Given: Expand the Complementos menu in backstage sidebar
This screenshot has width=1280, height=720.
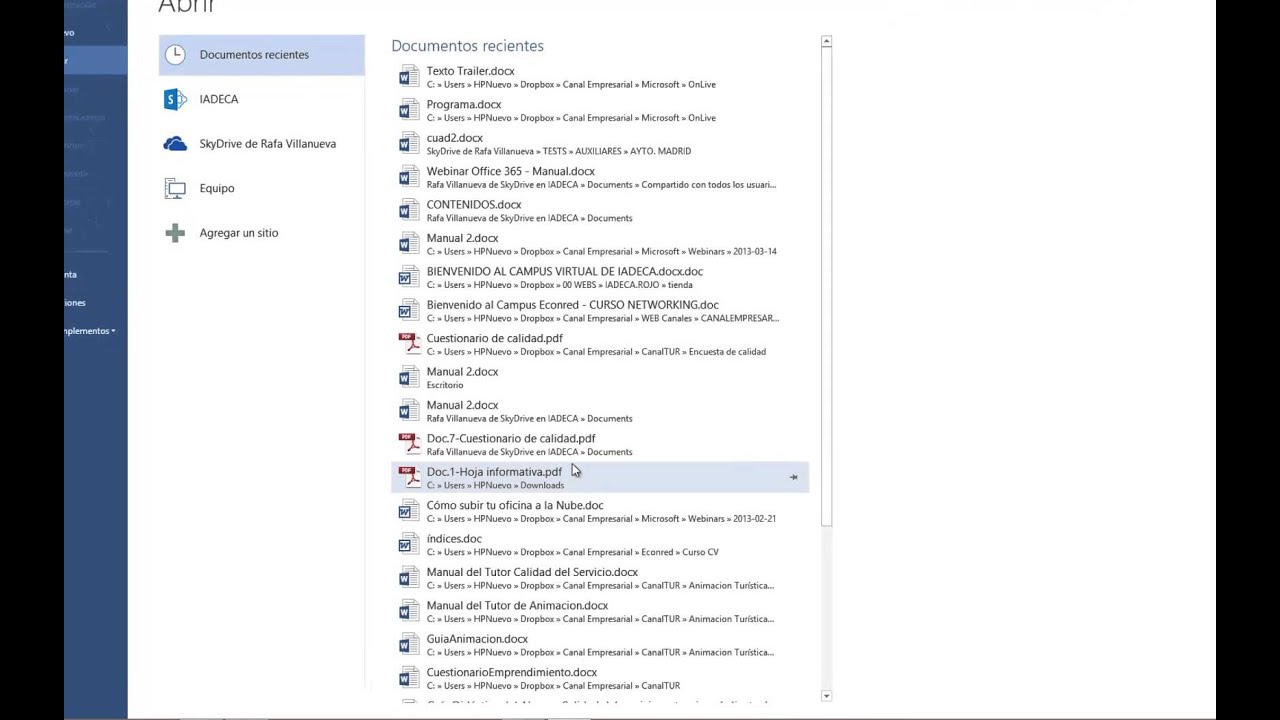Looking at the screenshot, I should [x=90, y=331].
